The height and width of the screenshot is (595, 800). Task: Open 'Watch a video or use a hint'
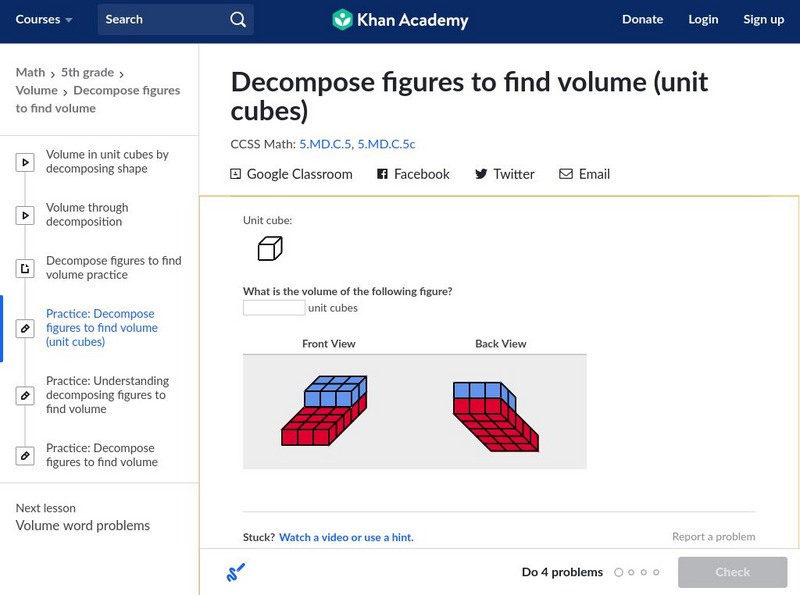point(345,537)
